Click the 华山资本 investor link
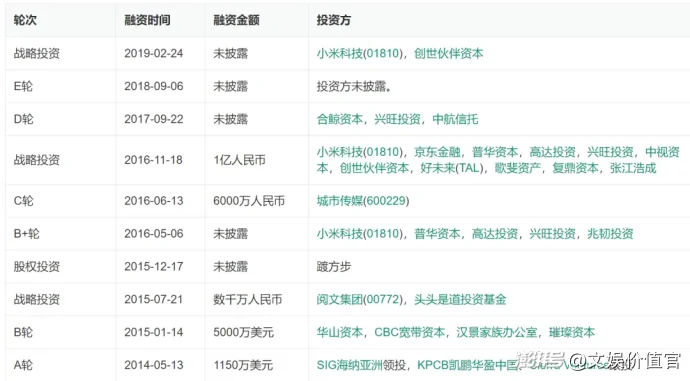The width and height of the screenshot is (690, 381). coord(340,332)
